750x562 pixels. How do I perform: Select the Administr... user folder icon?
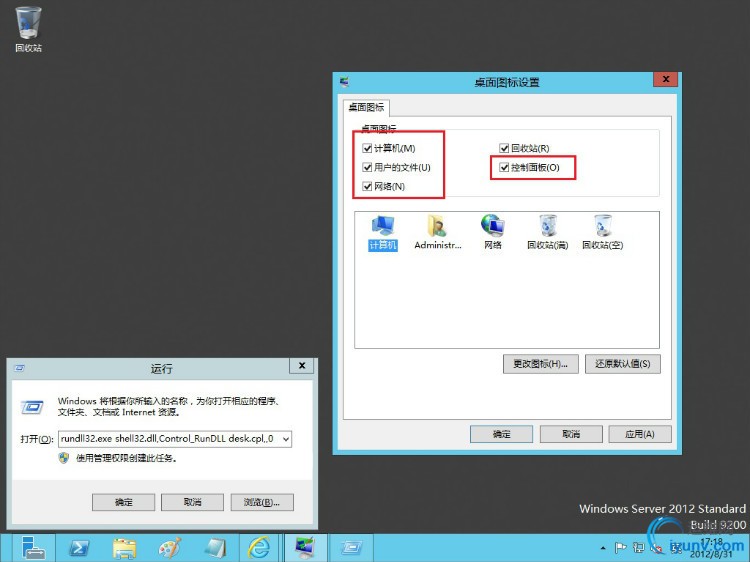coord(438,232)
